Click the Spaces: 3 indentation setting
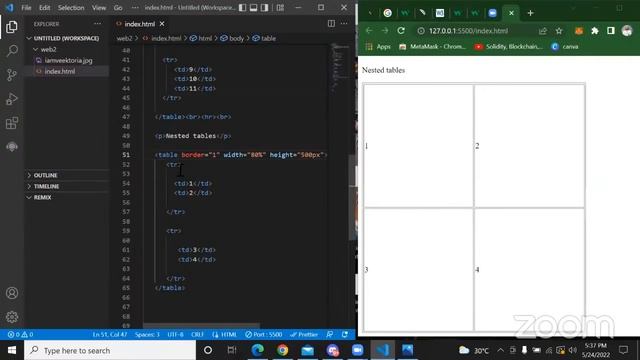The height and width of the screenshot is (360, 640). (147, 335)
